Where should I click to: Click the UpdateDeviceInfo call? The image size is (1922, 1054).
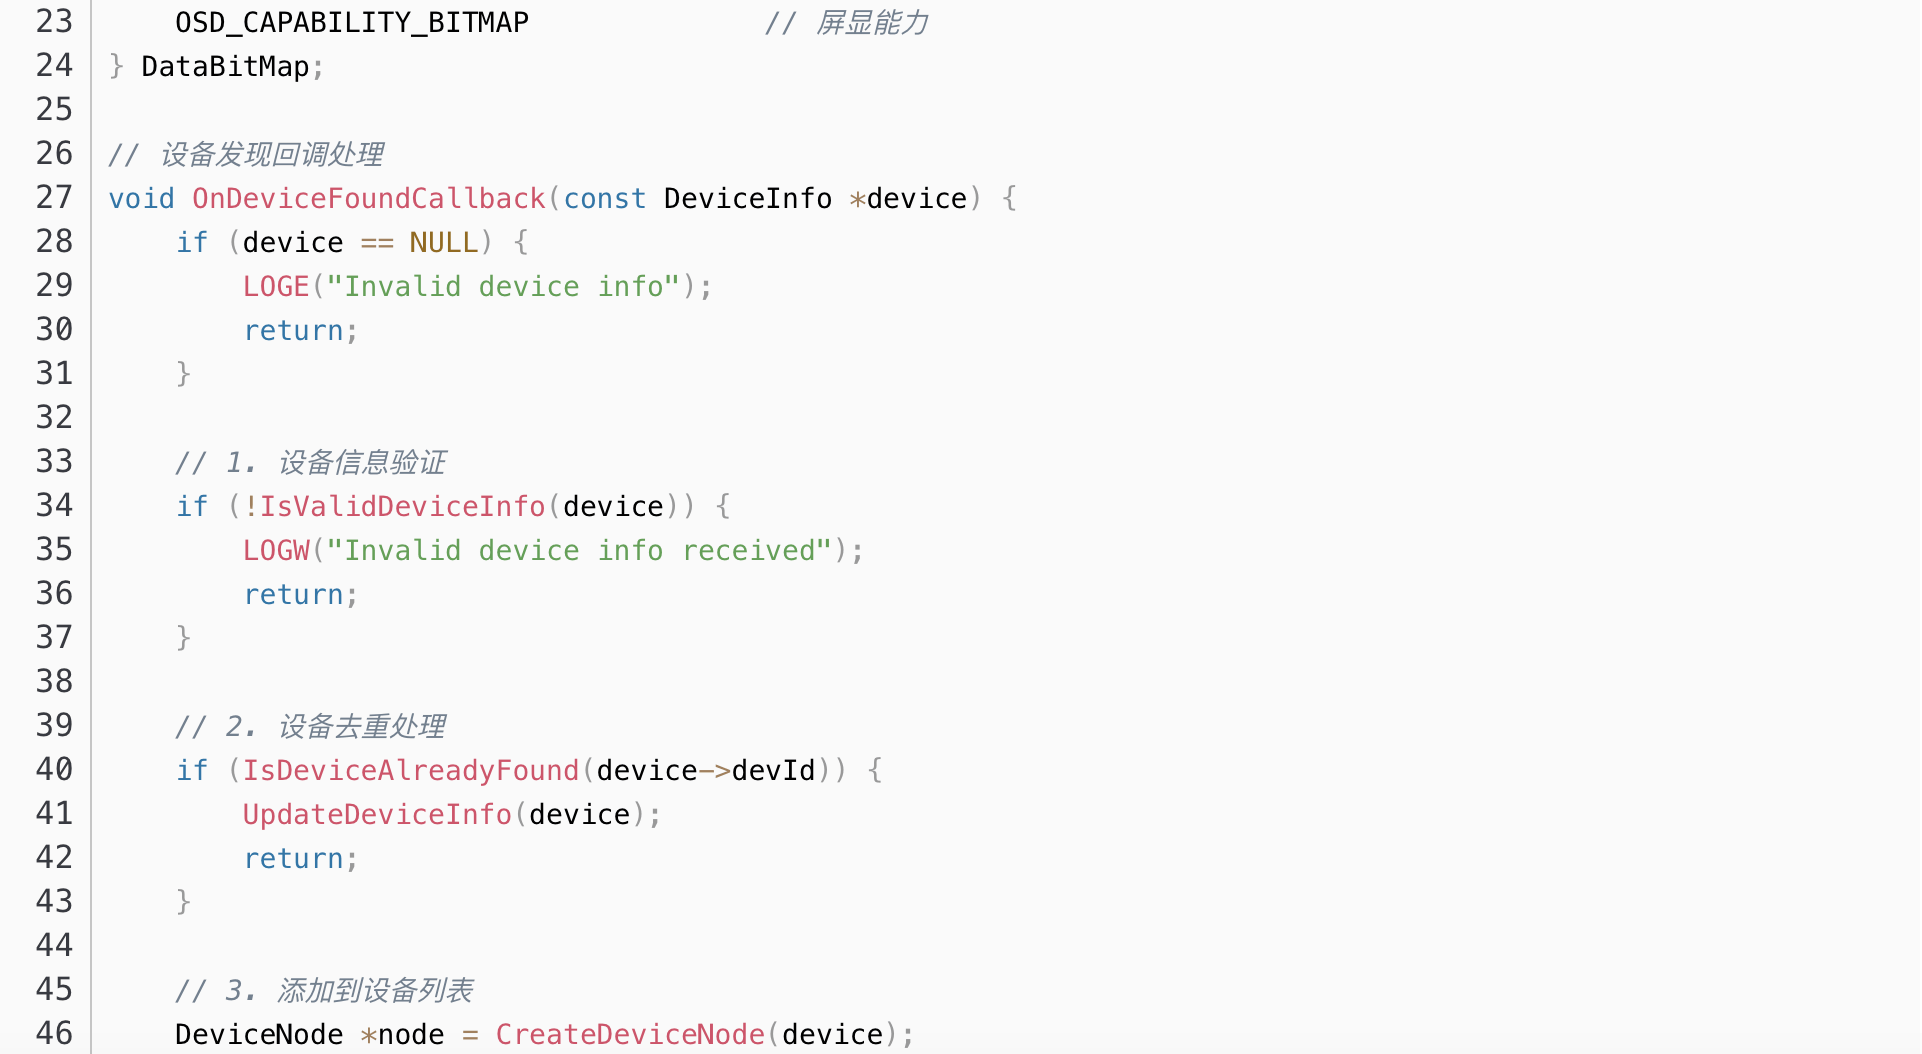click(377, 814)
